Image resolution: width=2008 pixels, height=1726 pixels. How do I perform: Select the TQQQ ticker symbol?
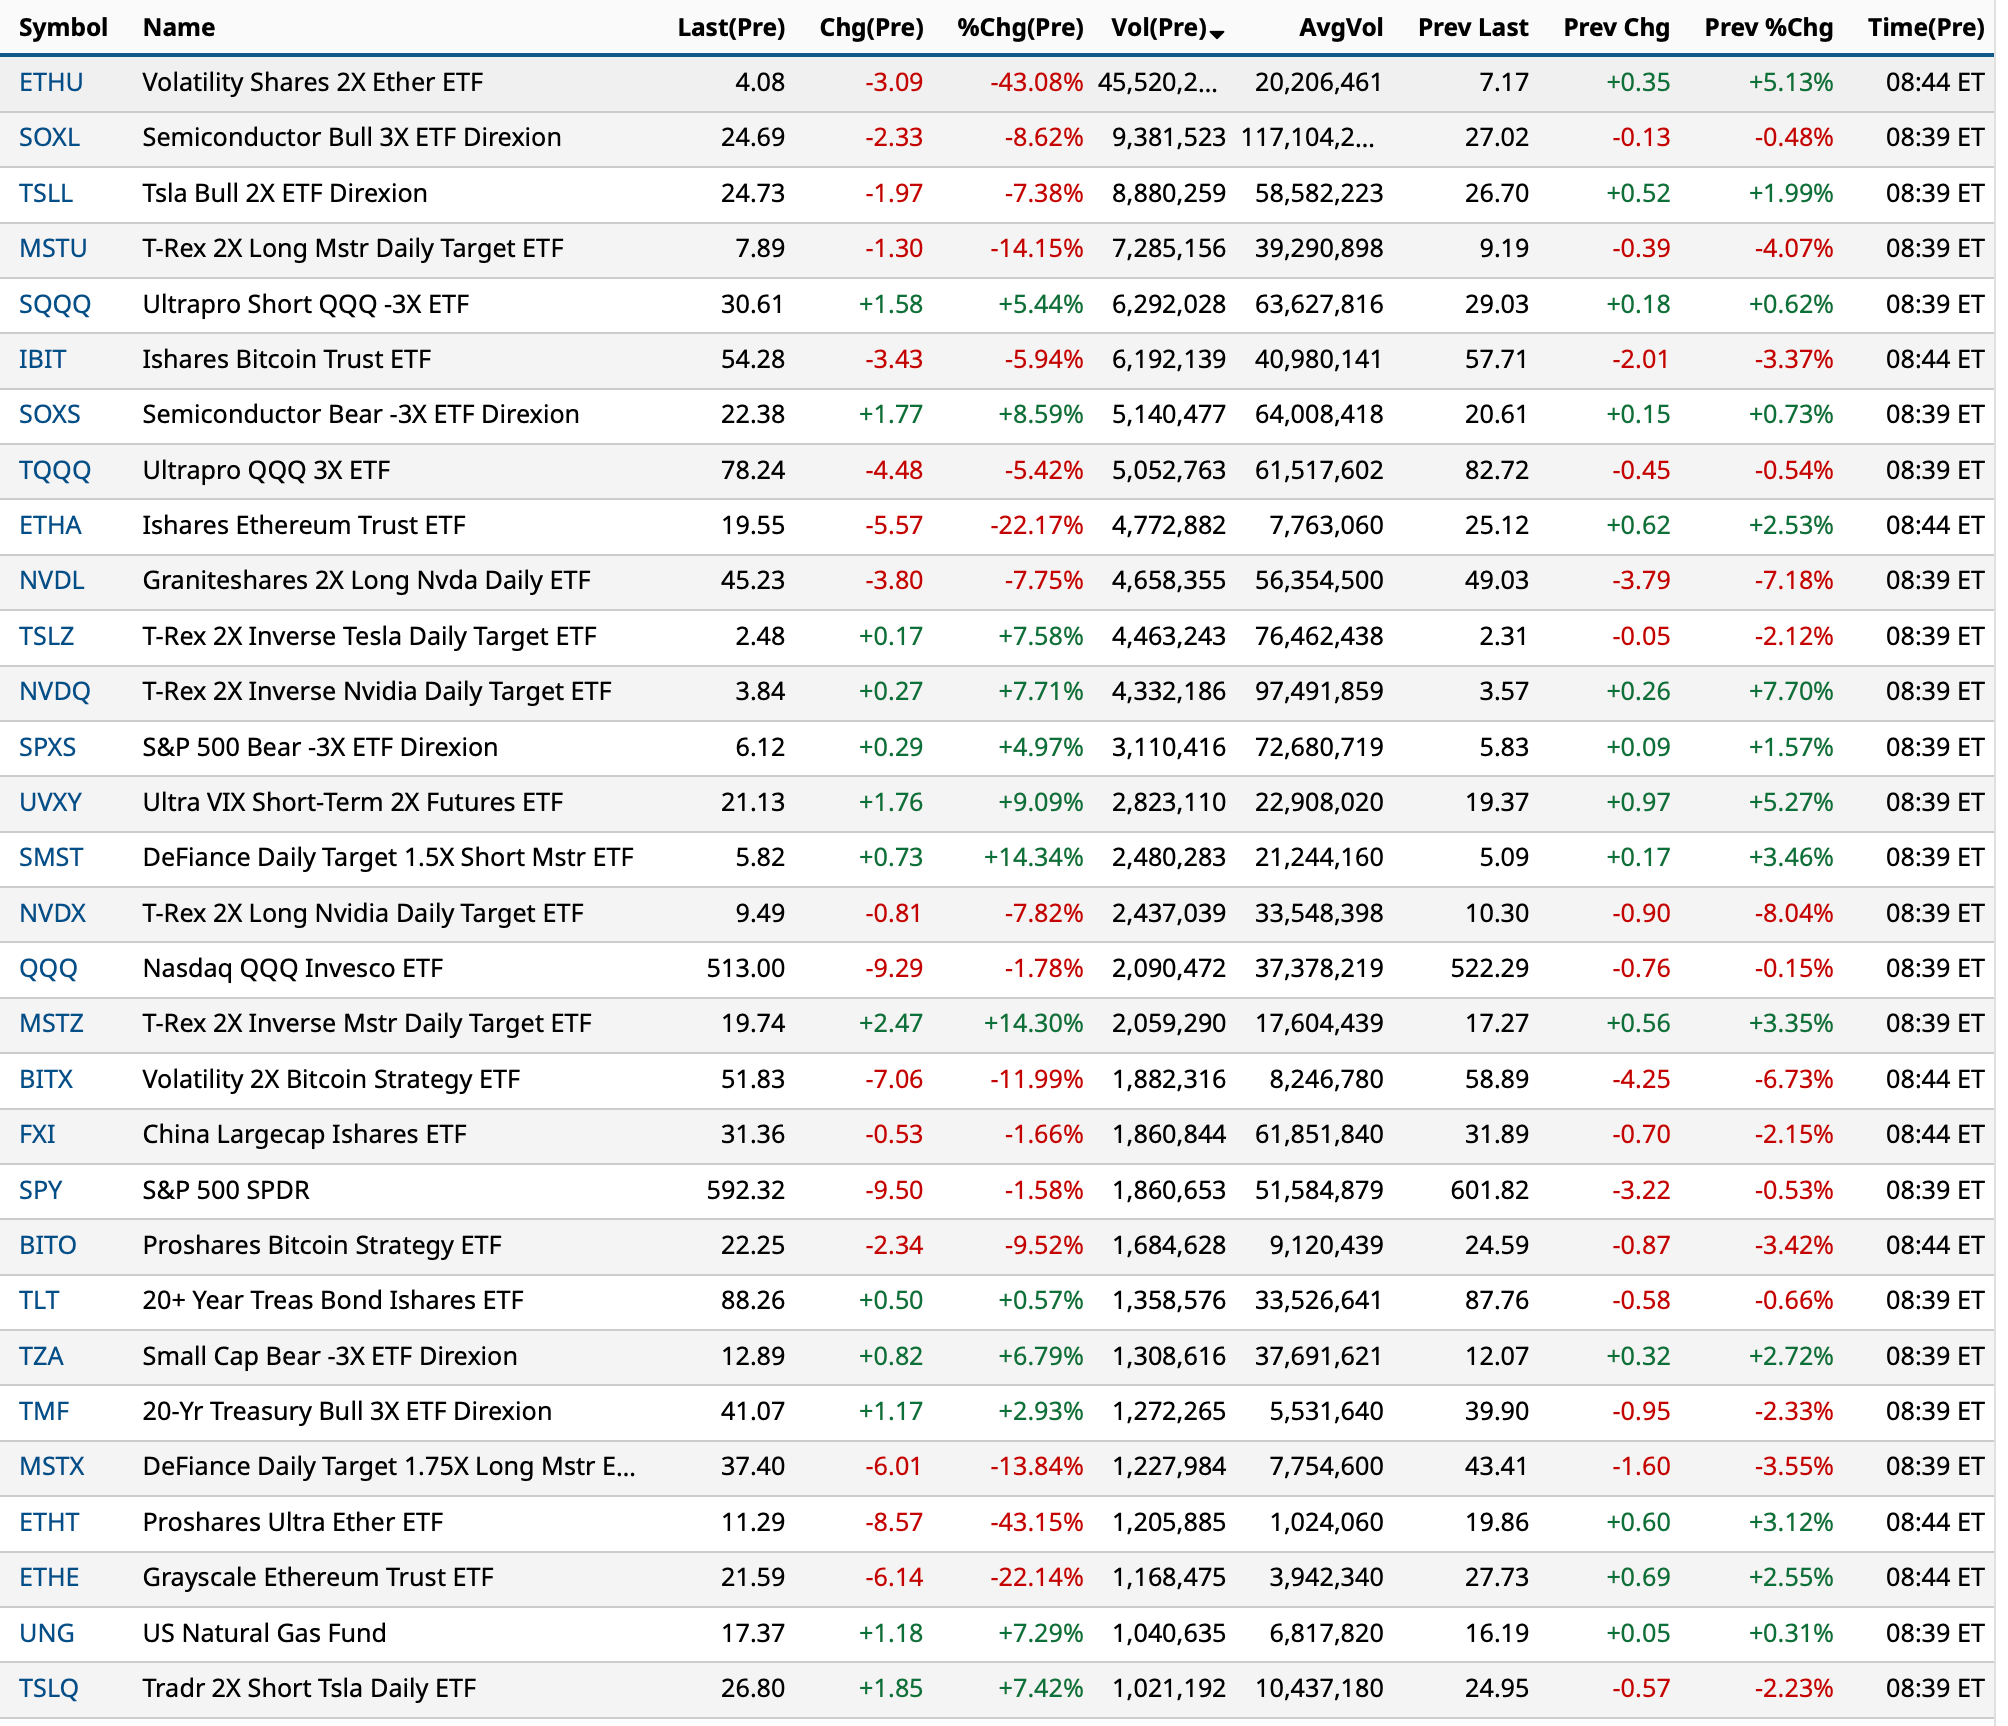pos(55,471)
